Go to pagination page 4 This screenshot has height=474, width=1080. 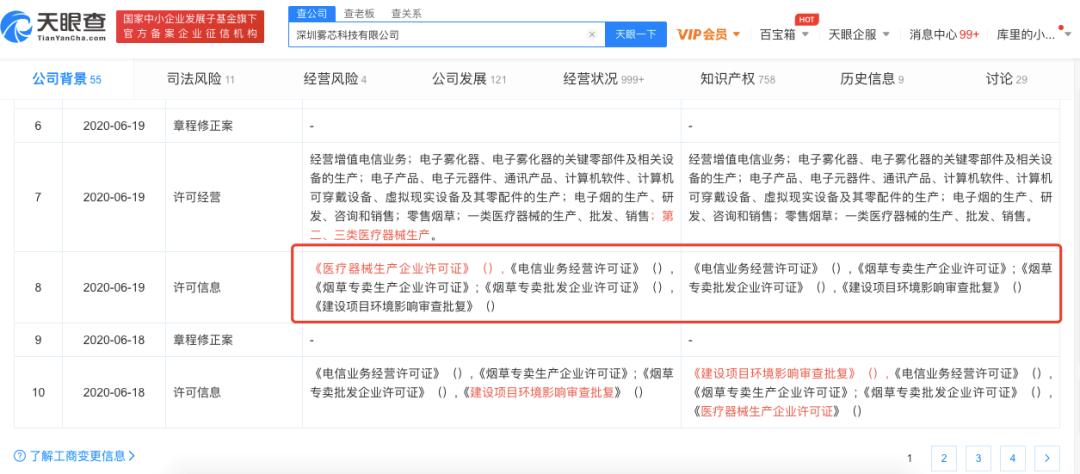tap(1012, 458)
